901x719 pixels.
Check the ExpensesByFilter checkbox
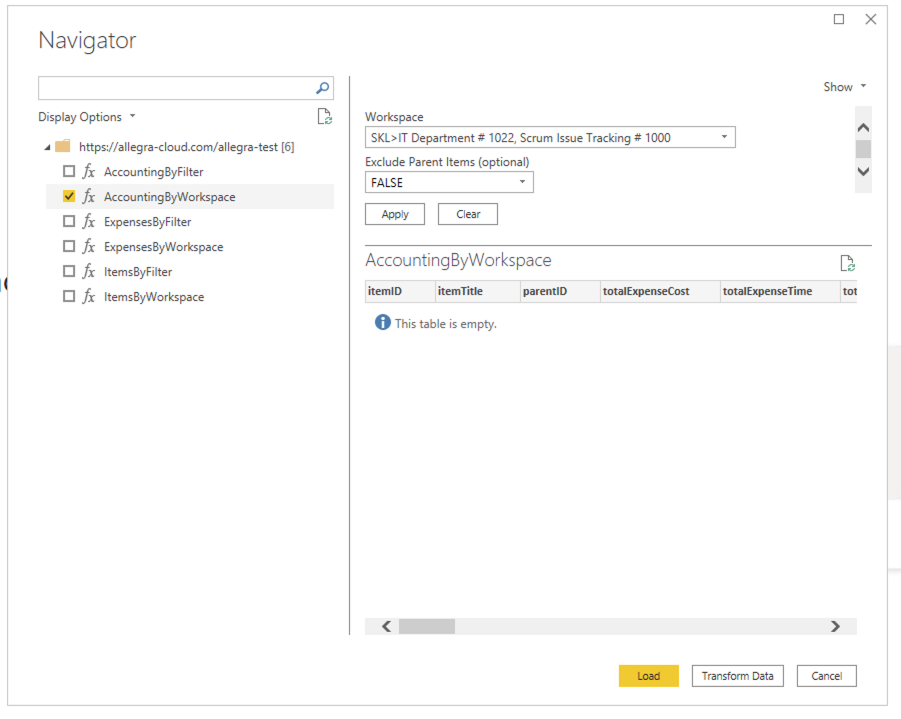tap(68, 221)
